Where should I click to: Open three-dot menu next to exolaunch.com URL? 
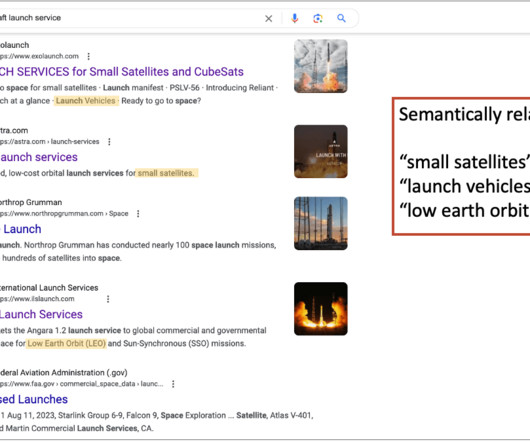[89, 56]
